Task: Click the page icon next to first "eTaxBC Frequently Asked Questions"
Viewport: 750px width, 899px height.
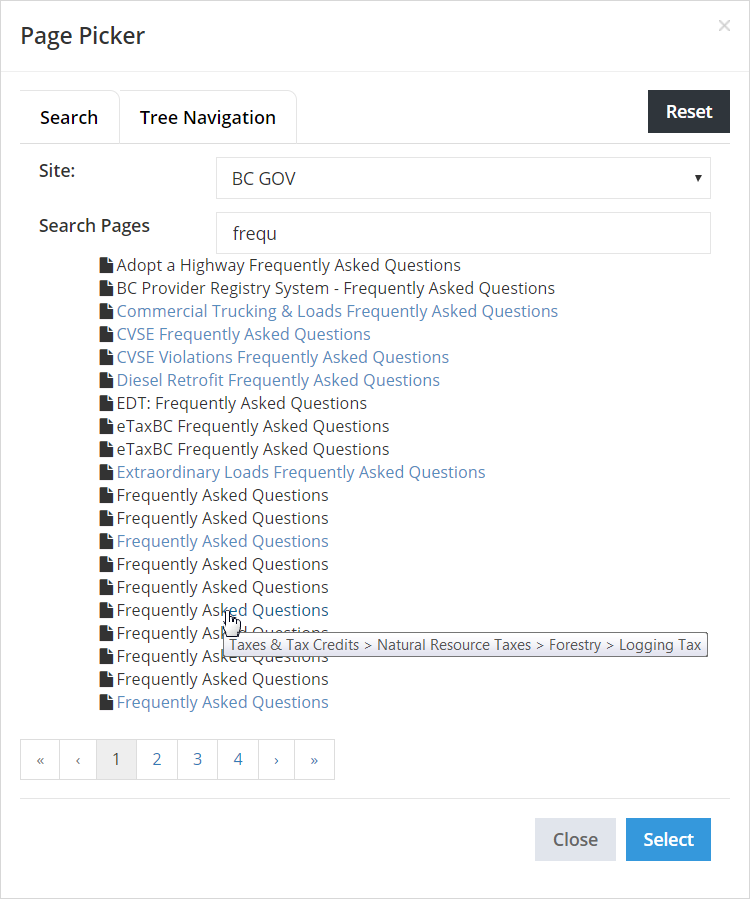Action: (106, 426)
